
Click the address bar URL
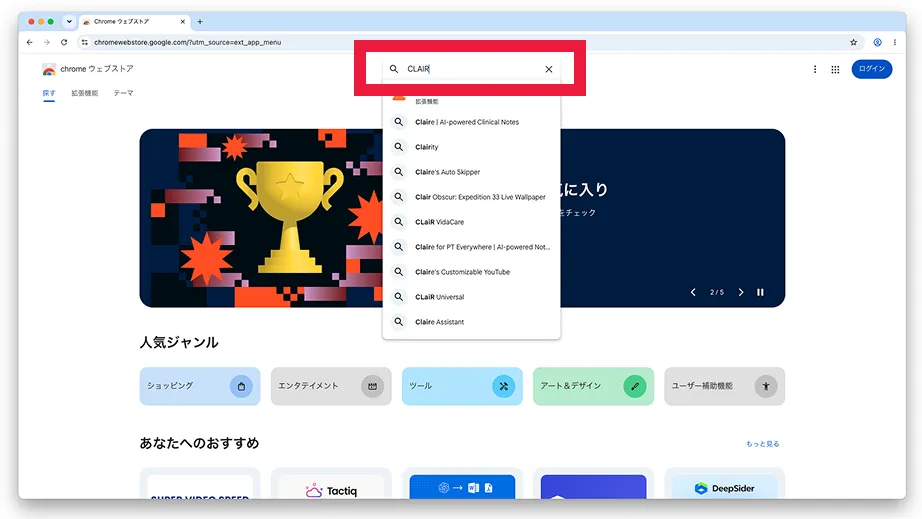(x=188, y=42)
